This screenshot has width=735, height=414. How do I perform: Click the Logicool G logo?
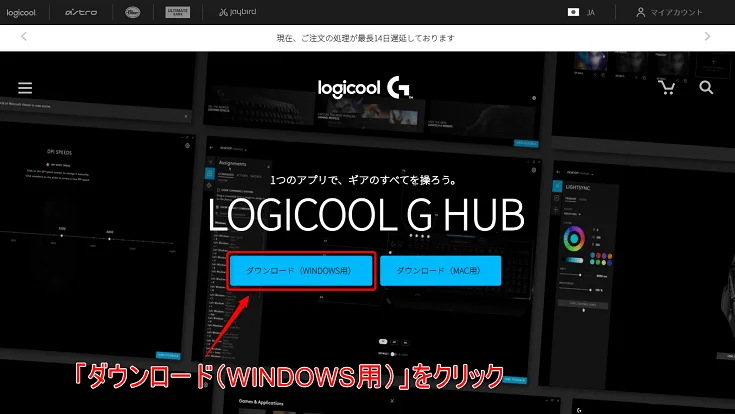point(365,88)
